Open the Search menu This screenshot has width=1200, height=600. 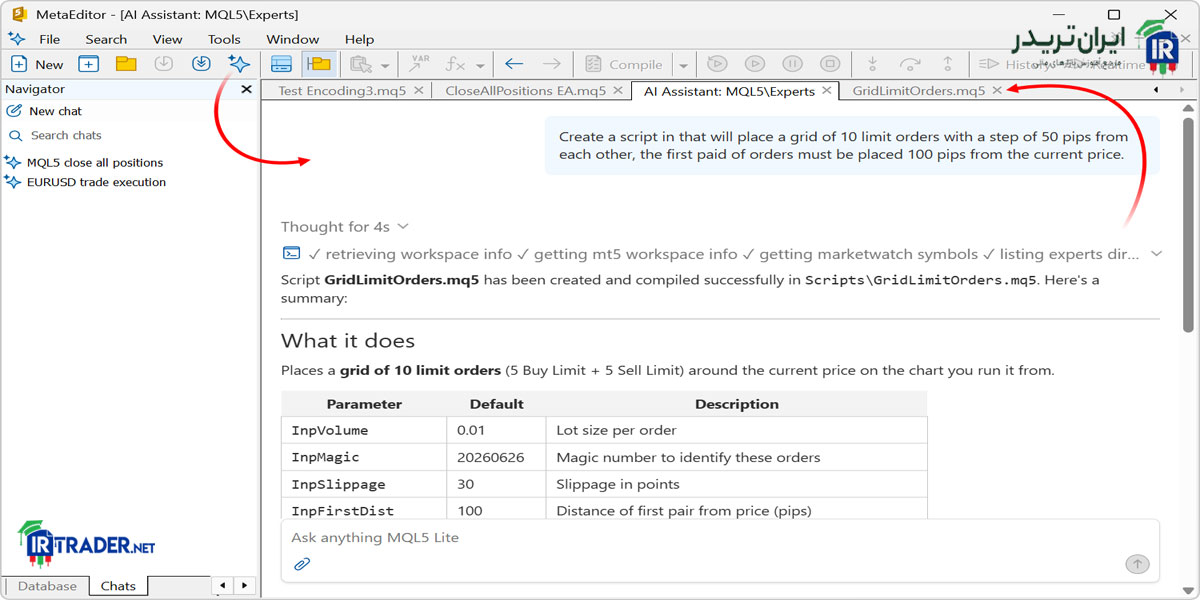(106, 39)
